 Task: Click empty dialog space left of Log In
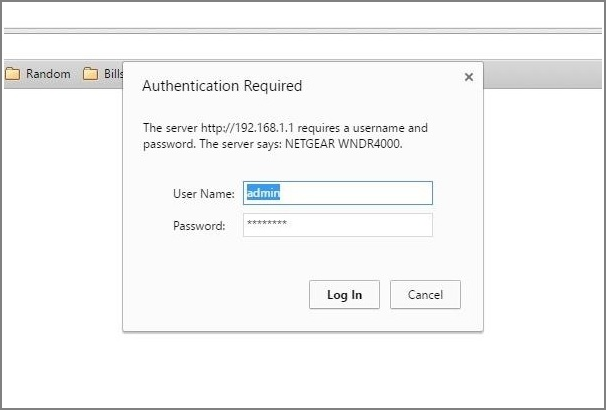[220, 295]
